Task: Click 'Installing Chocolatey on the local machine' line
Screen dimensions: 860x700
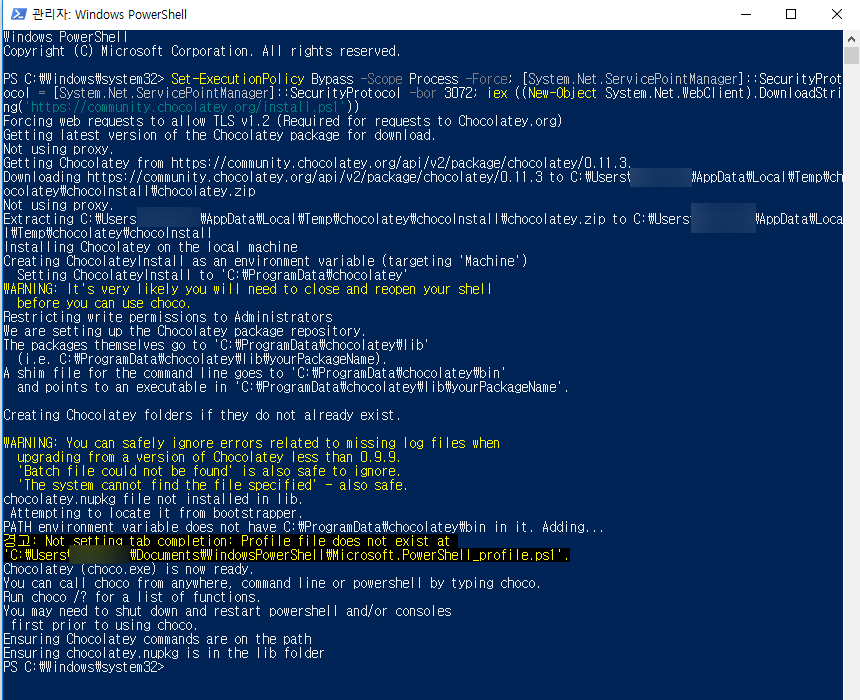Action: pos(151,247)
